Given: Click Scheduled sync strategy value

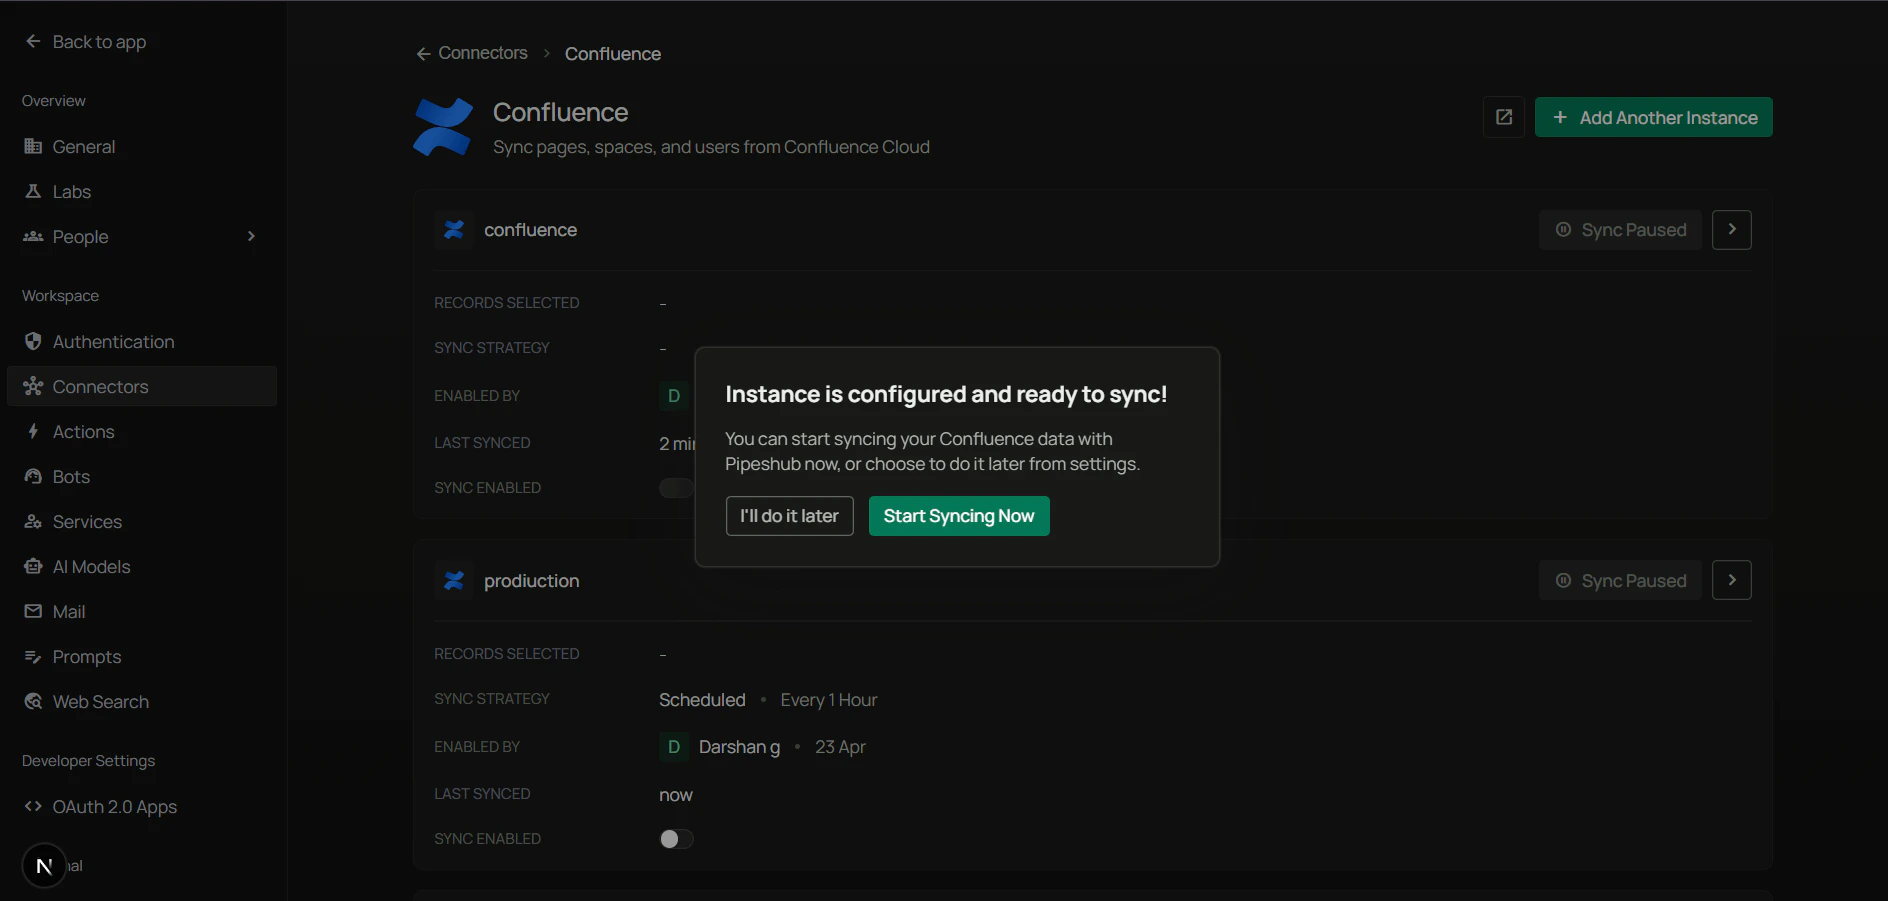Looking at the screenshot, I should click(702, 700).
